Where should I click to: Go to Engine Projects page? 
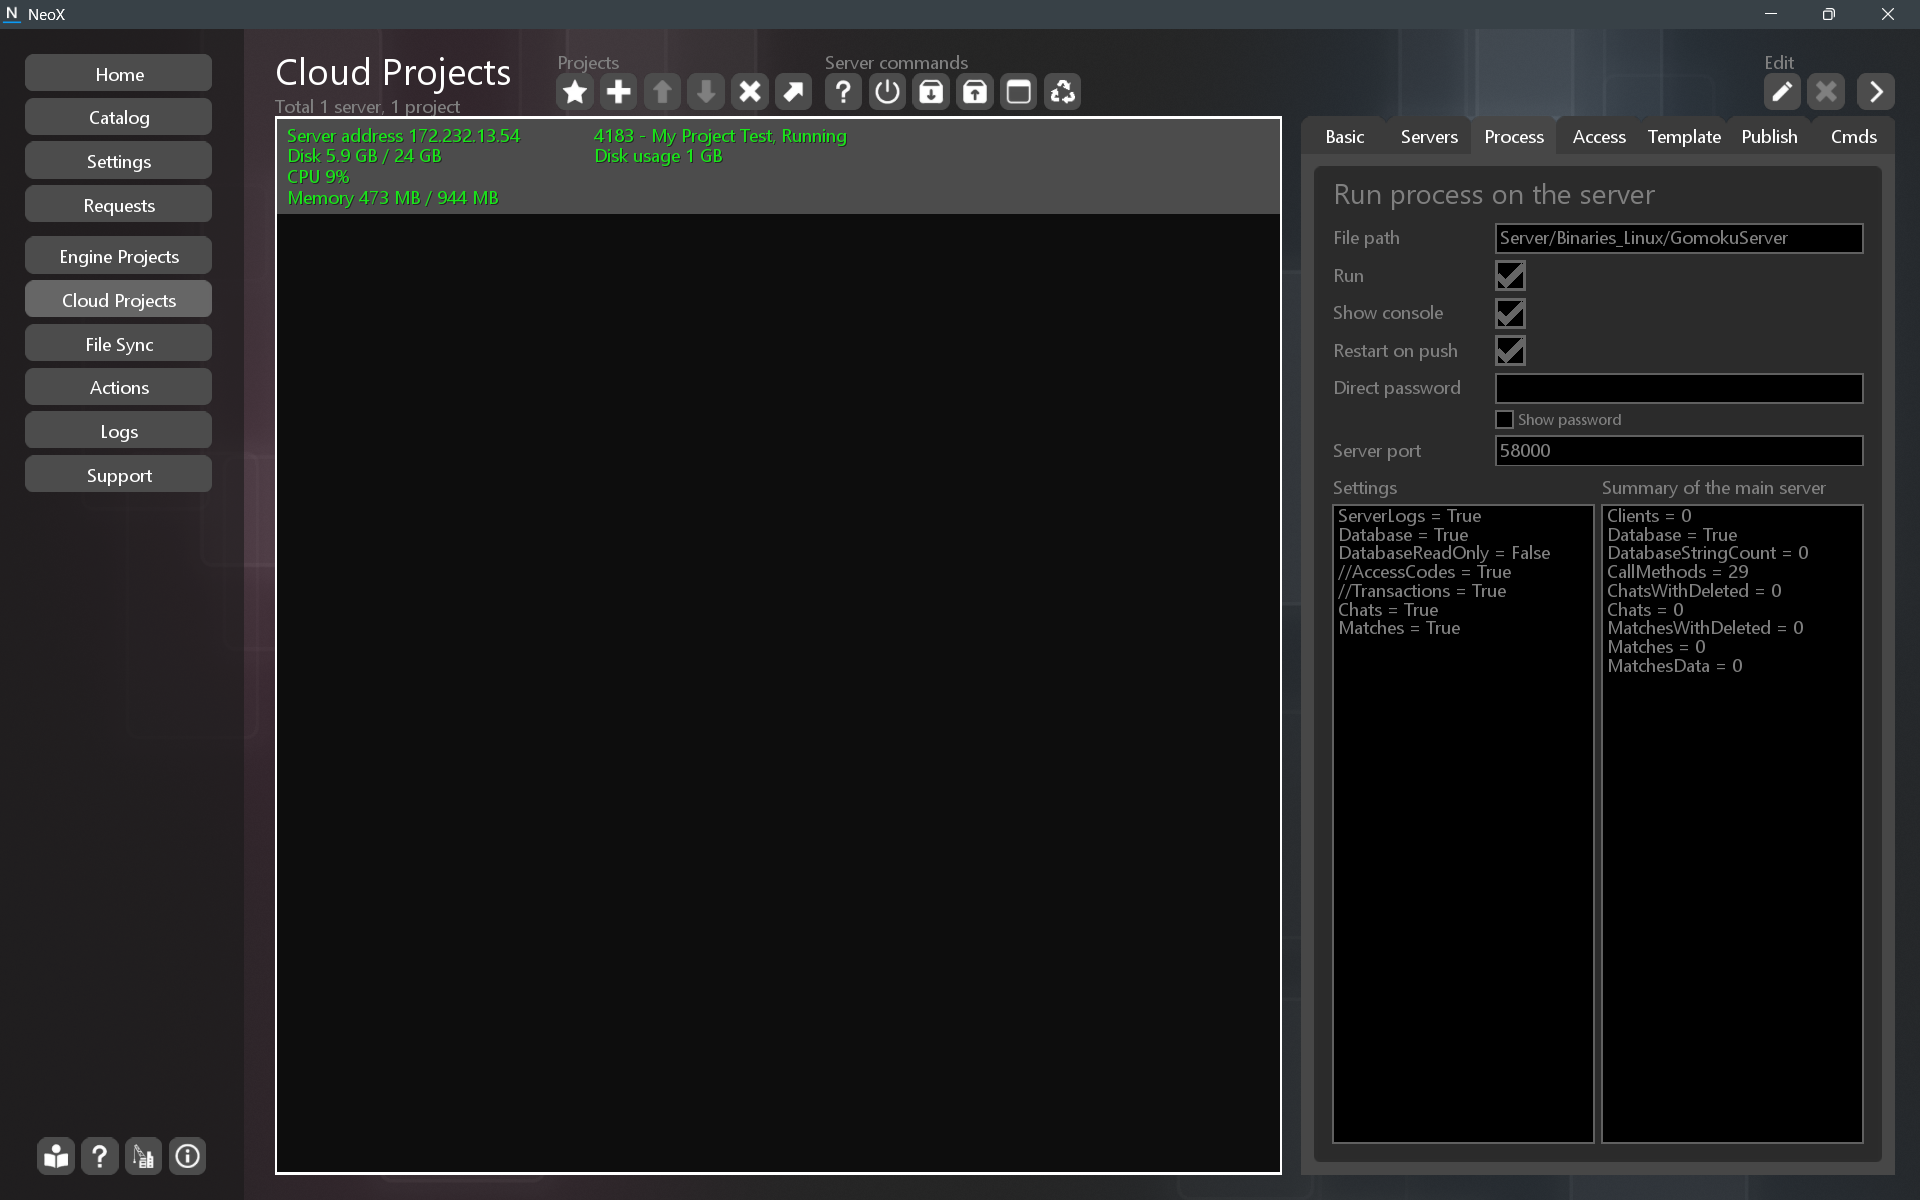pyautogui.click(x=119, y=257)
